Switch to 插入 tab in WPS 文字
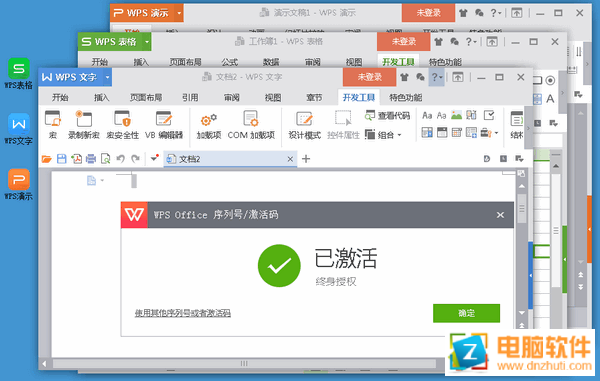600x381 pixels. (101, 98)
